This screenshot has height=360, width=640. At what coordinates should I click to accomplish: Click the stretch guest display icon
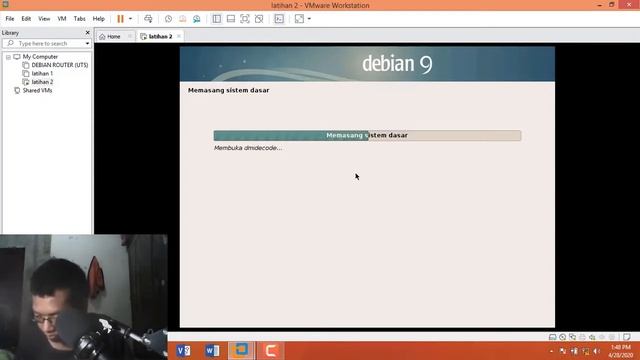click(299, 19)
